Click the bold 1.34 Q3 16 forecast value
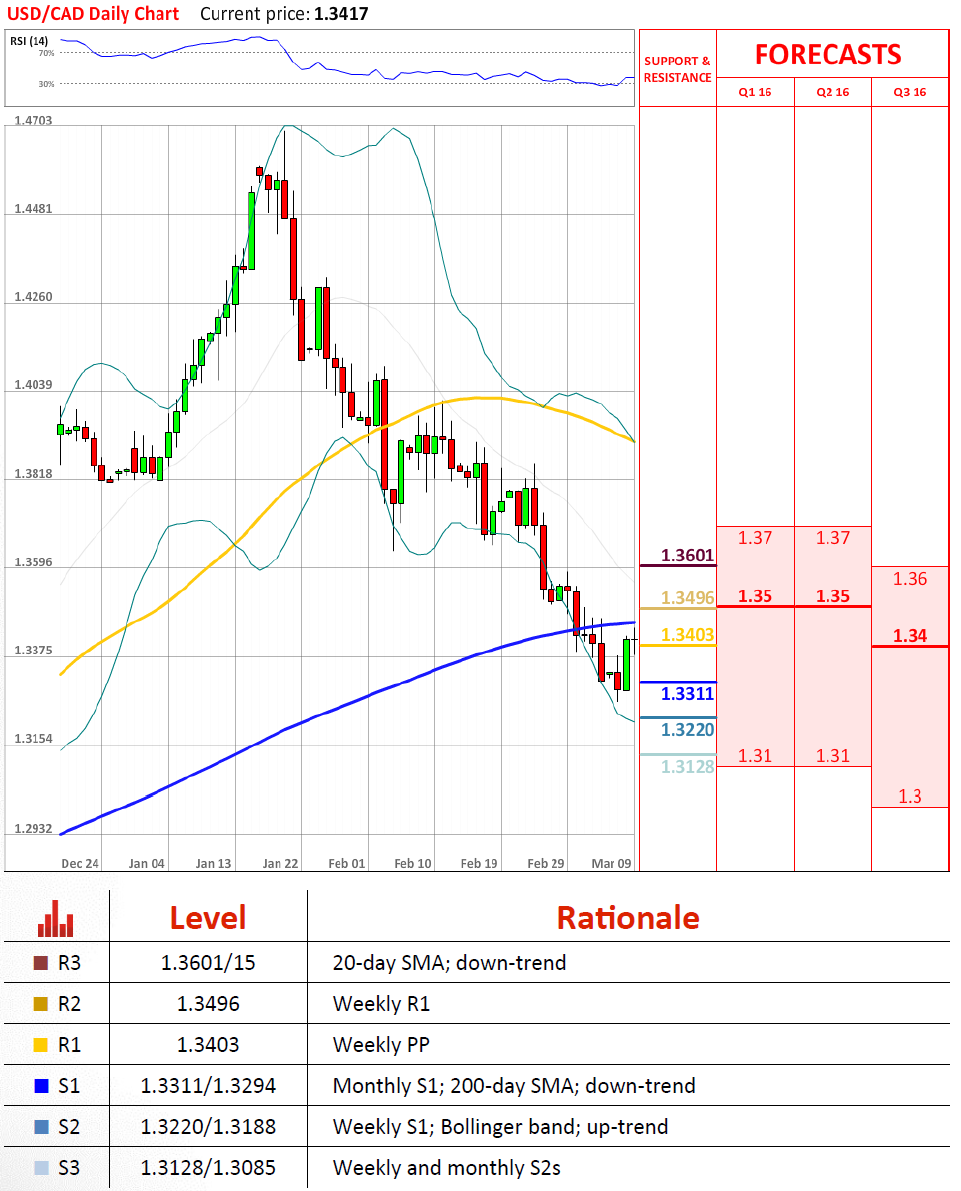Screen dimensions: 961x1191 click(x=909, y=636)
